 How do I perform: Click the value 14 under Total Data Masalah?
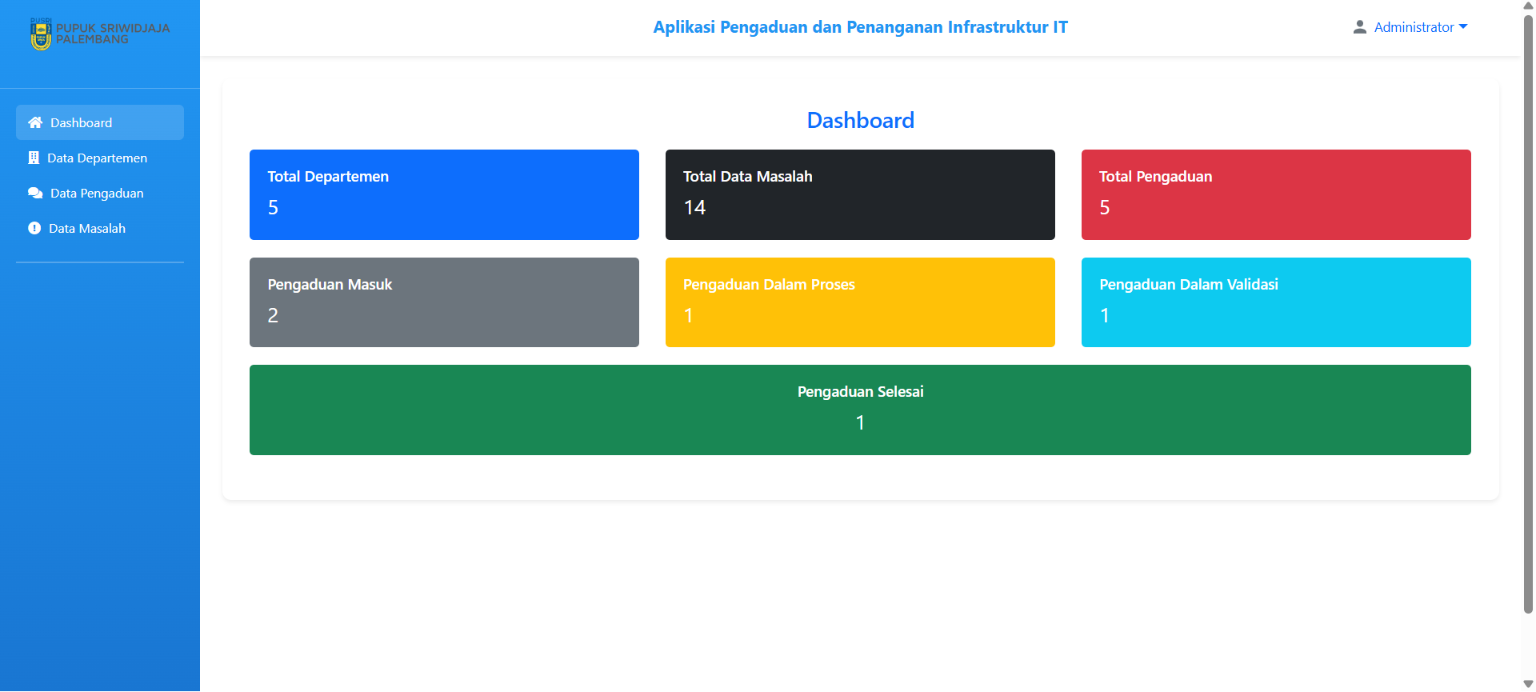pos(695,207)
